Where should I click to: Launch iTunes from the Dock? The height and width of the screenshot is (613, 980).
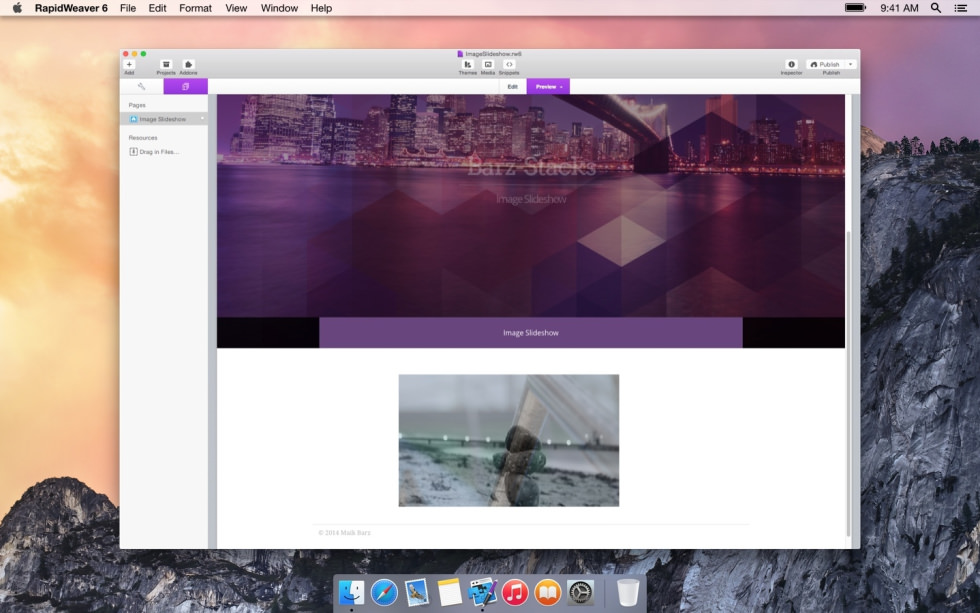click(x=515, y=592)
